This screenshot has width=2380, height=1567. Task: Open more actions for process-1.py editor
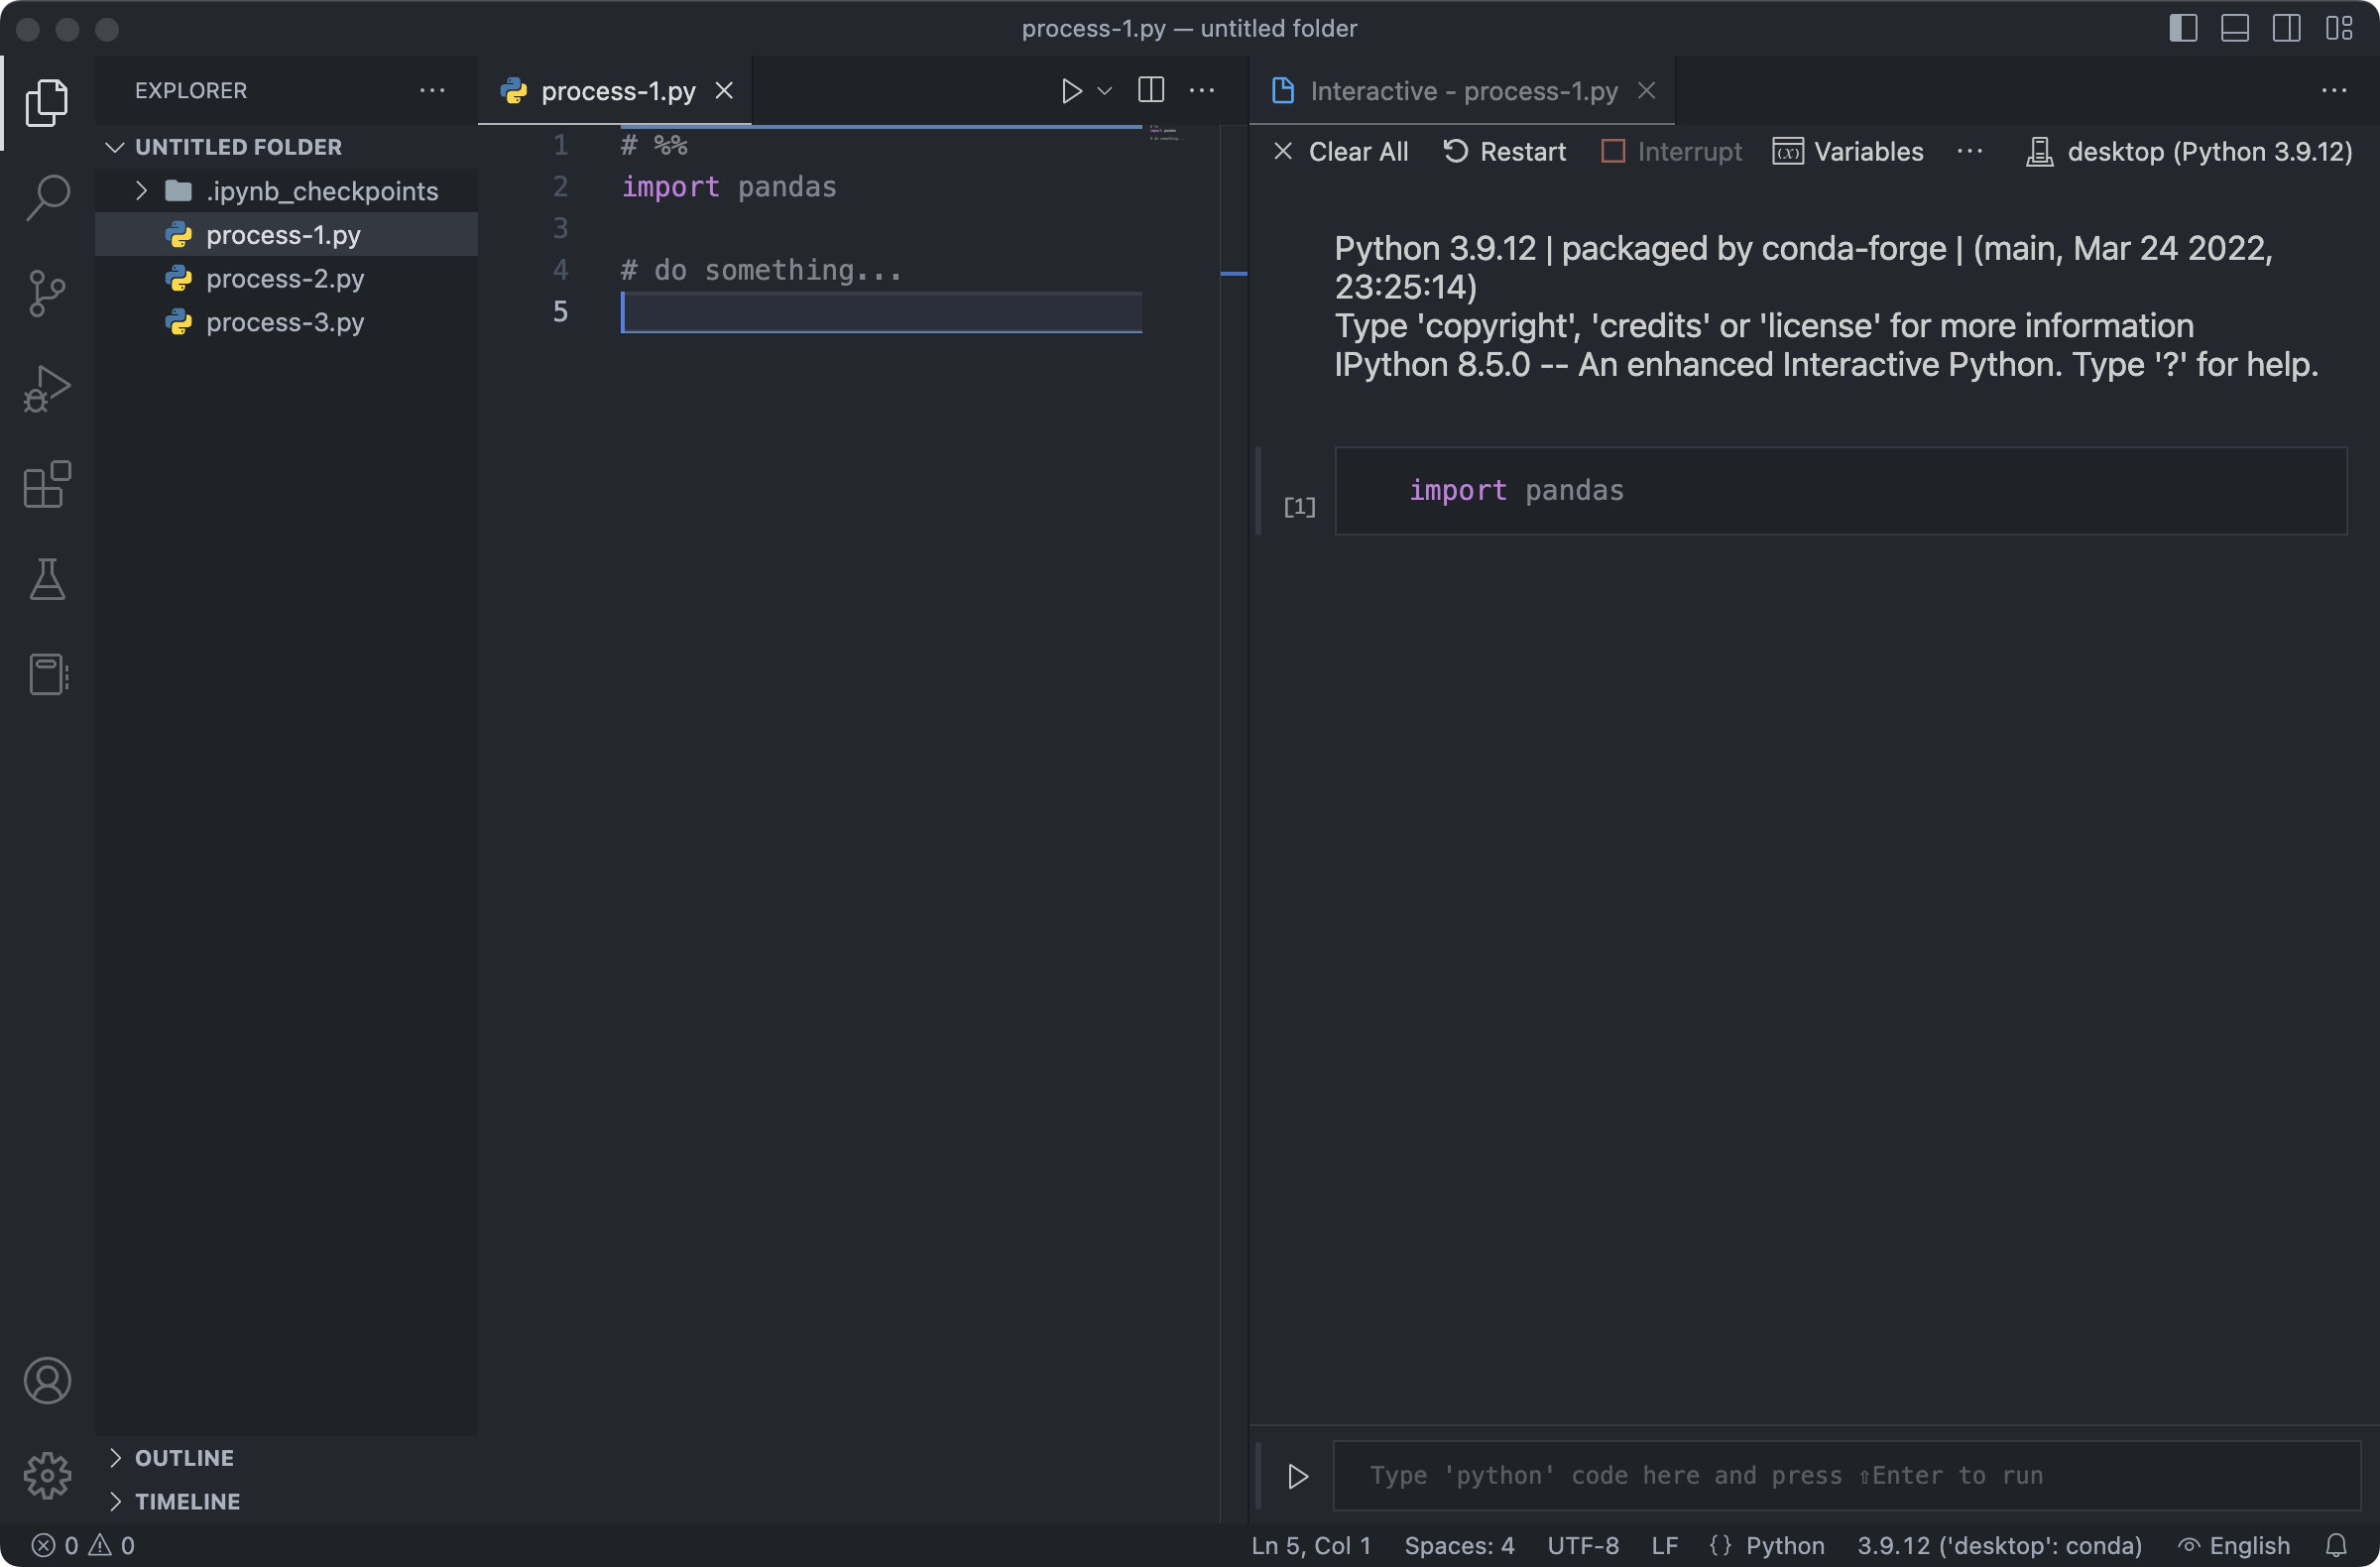coord(1201,91)
